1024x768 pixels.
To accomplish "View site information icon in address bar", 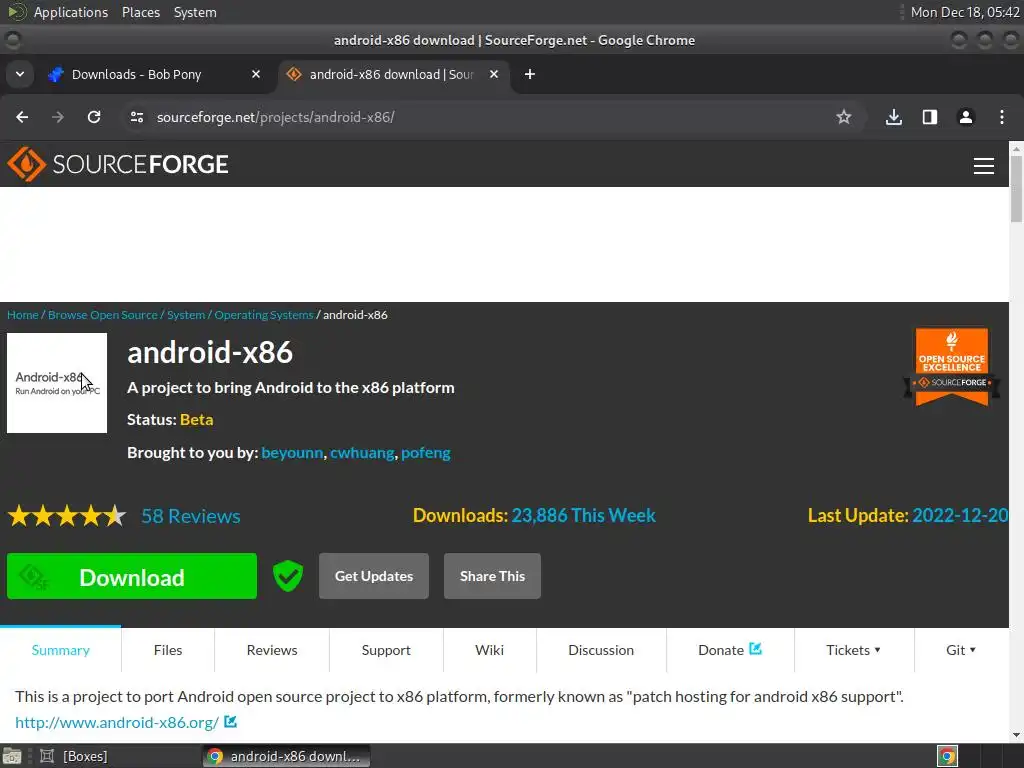I will 137,117.
